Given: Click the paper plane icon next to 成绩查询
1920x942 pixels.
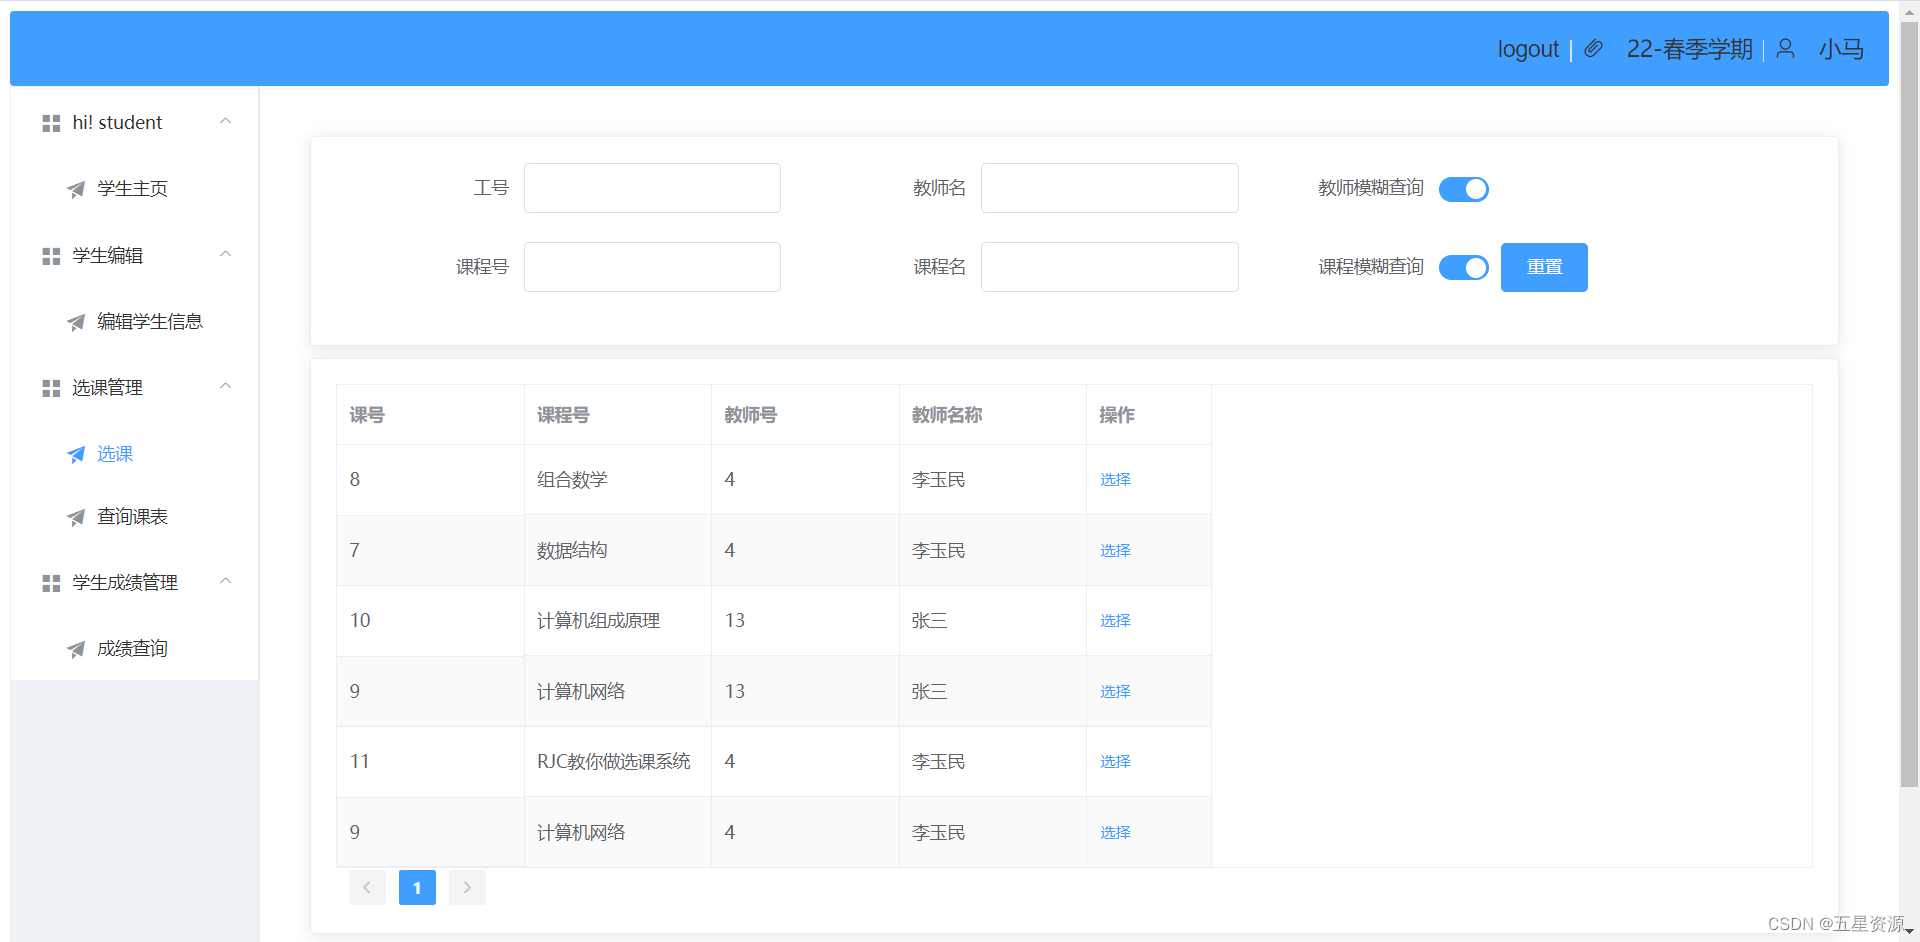Looking at the screenshot, I should click(x=76, y=649).
